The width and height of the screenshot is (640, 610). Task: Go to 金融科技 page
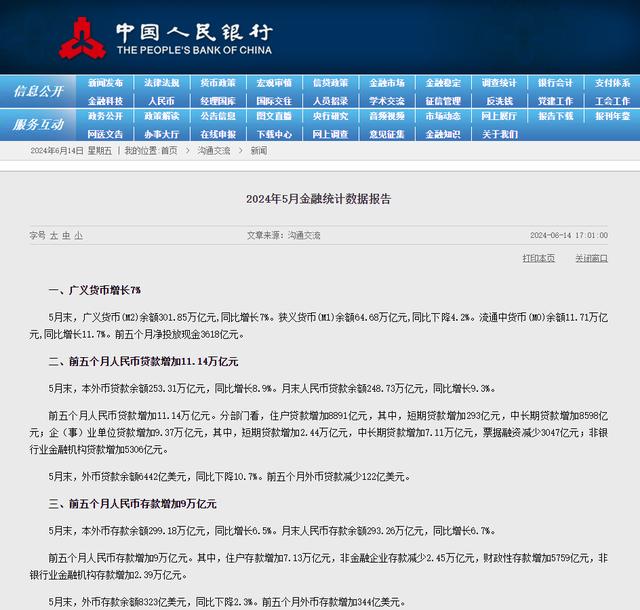click(x=105, y=101)
